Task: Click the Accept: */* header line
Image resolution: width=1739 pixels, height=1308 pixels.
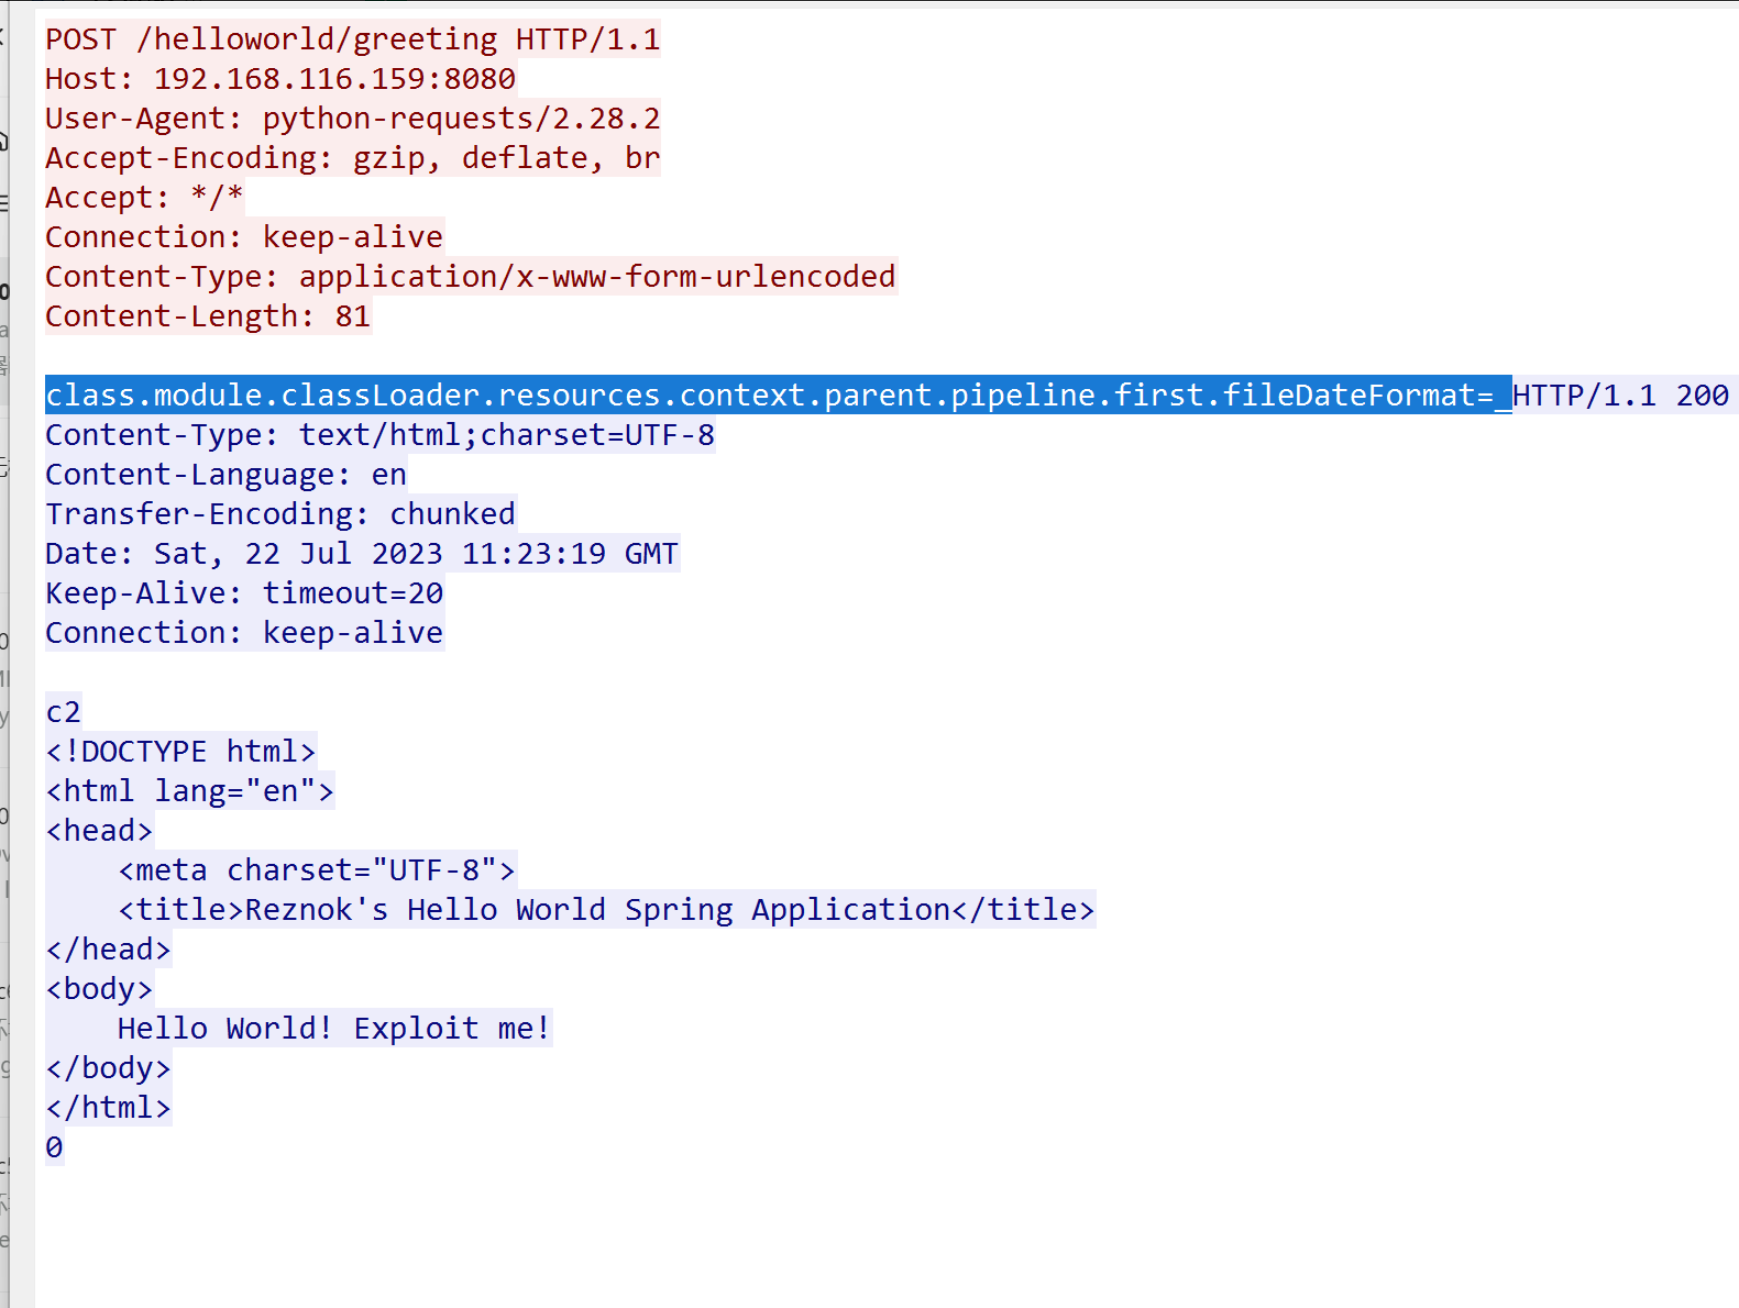Action: 144,197
